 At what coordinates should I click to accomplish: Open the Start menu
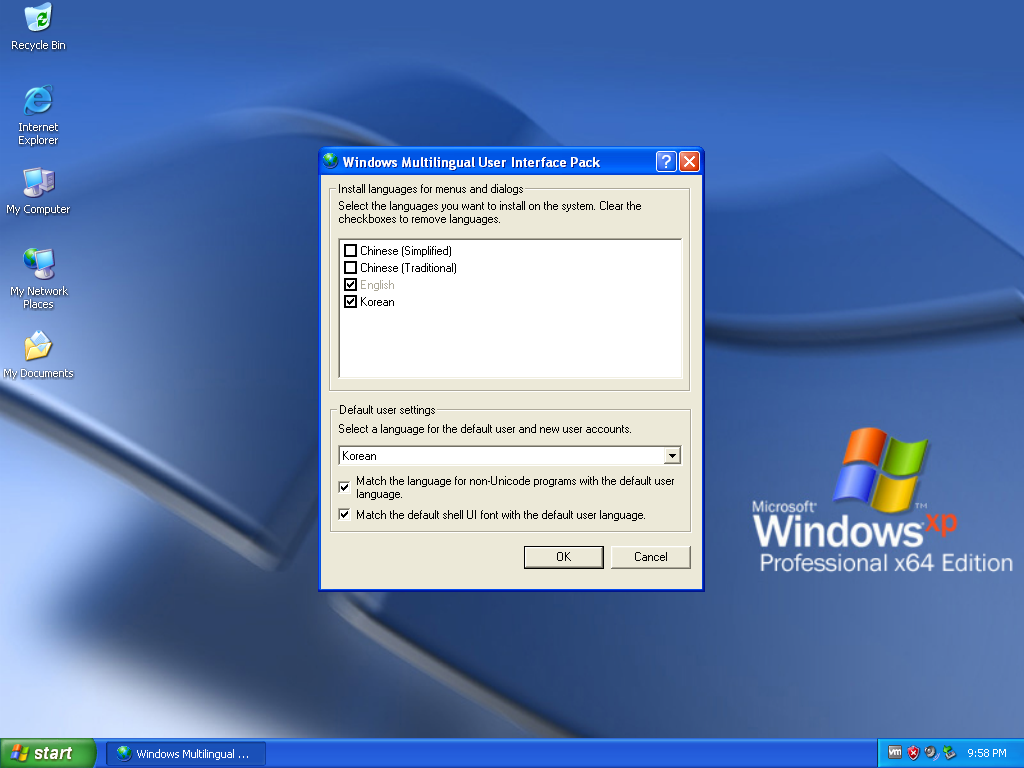tap(48, 754)
